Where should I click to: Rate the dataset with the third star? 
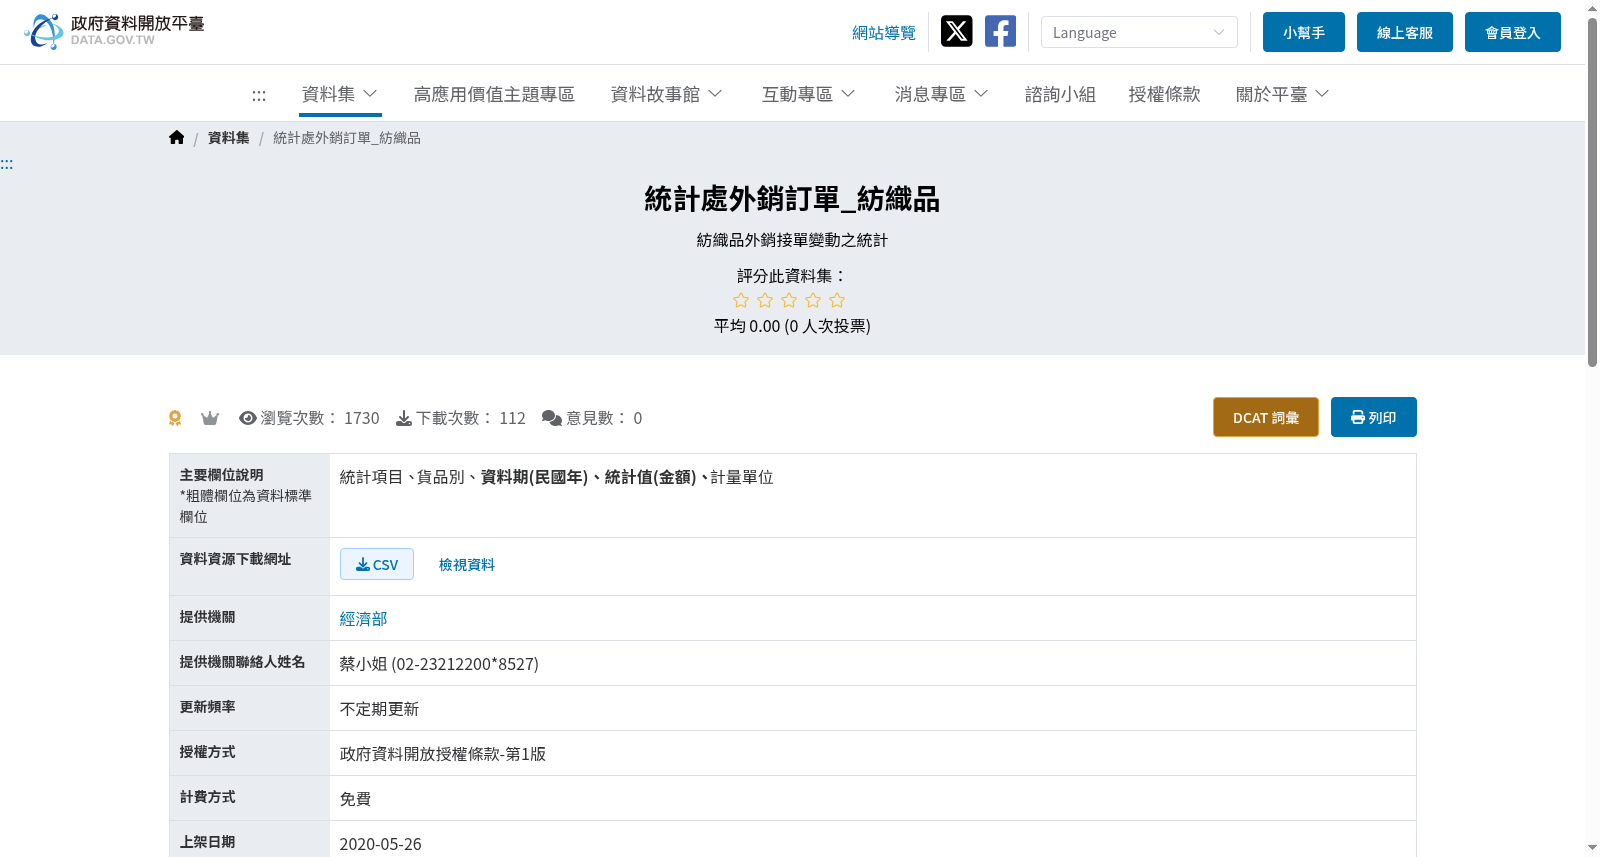click(x=789, y=300)
